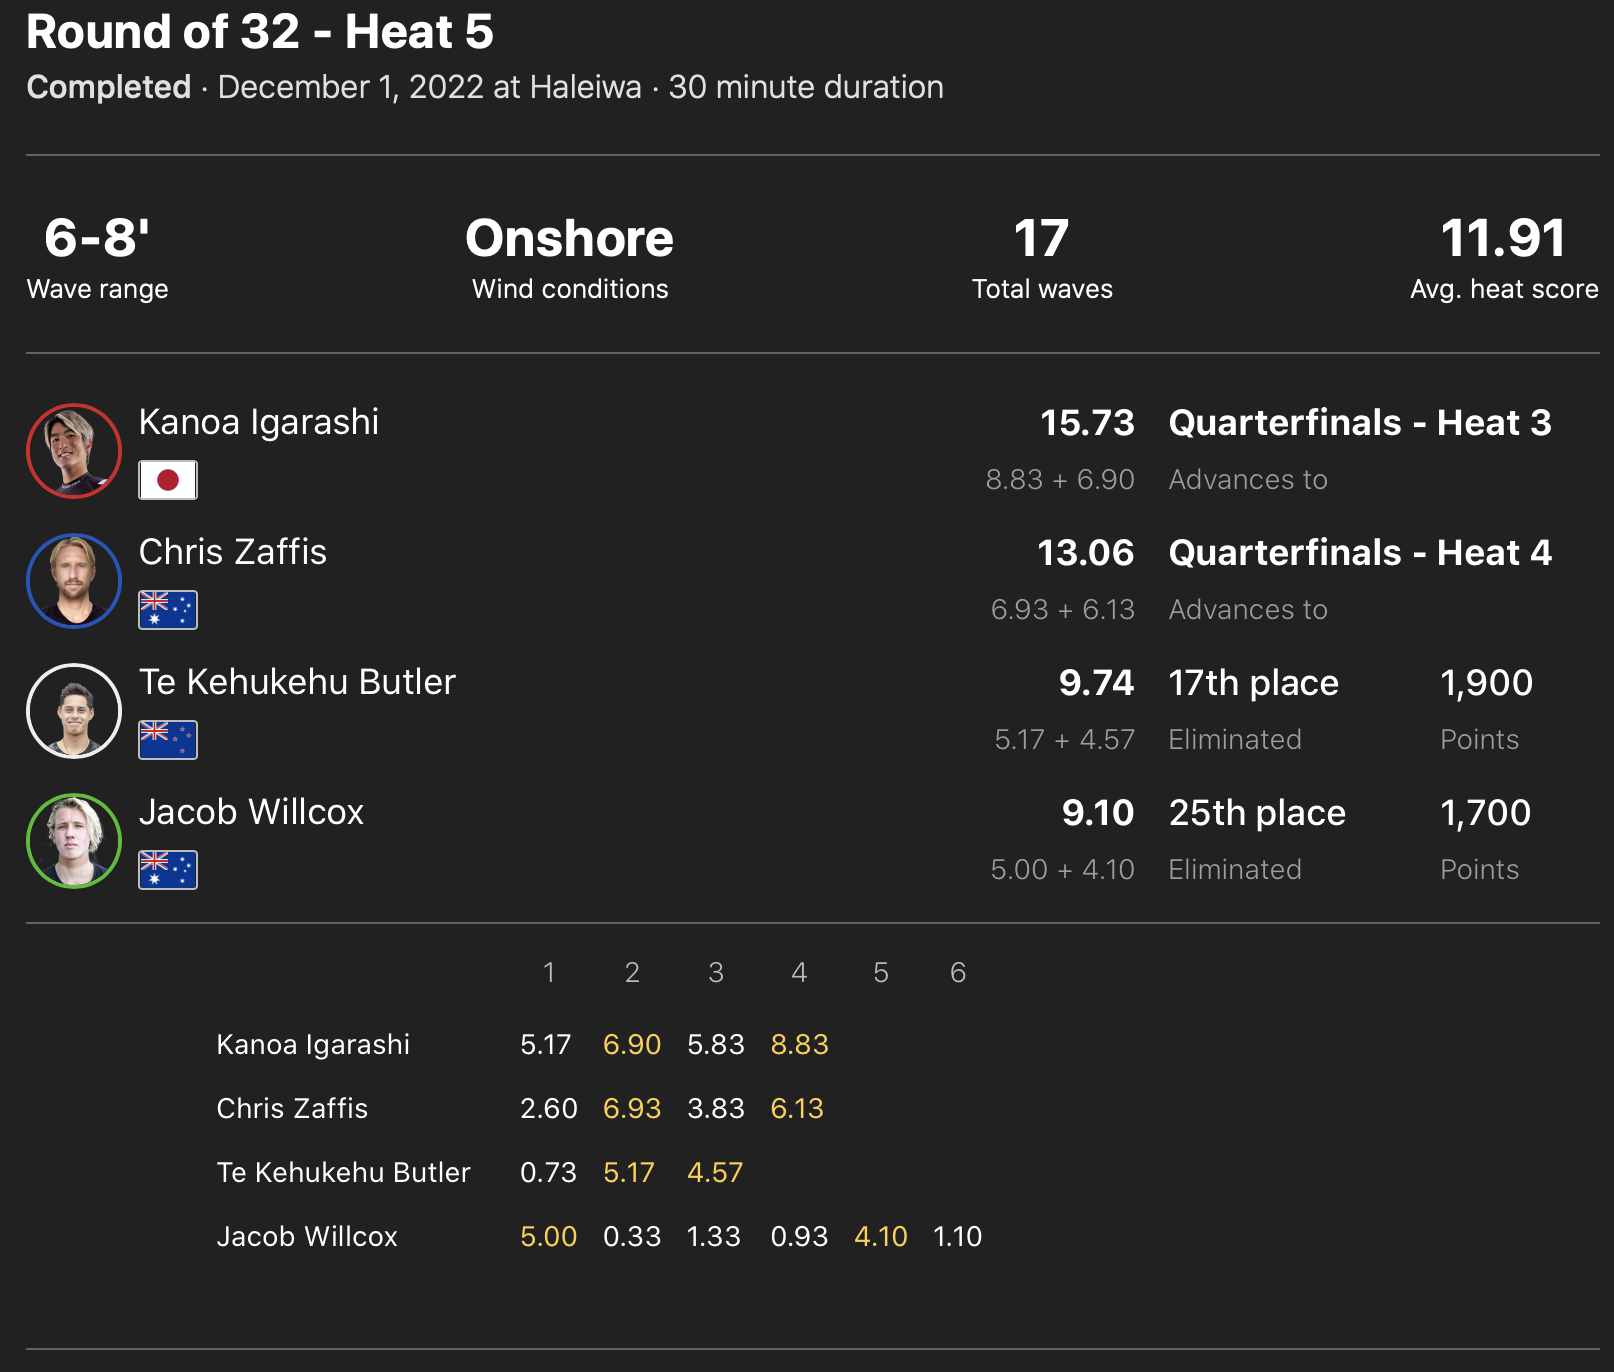Open the Quarterfinals - Heat 4 link
The width and height of the screenshot is (1614, 1372).
click(x=1360, y=553)
